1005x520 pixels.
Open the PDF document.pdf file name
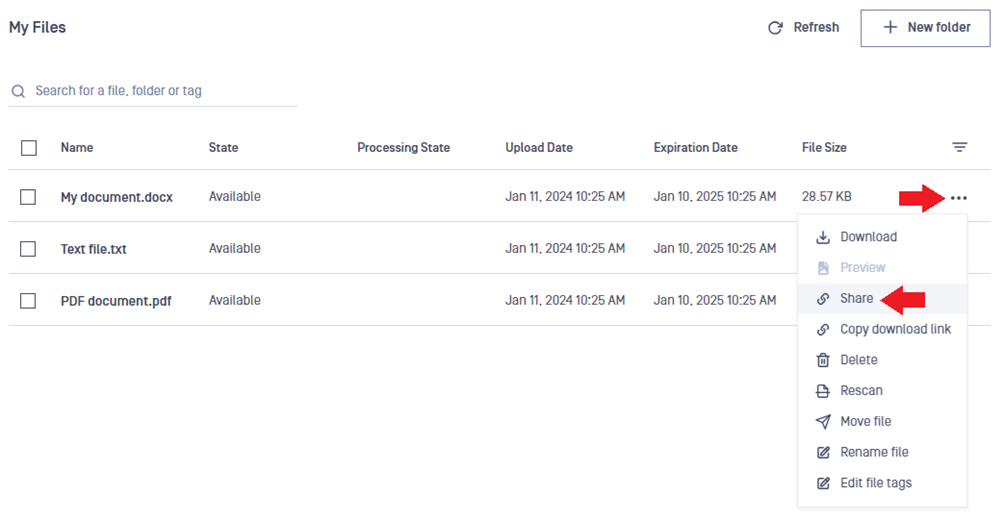coord(116,301)
